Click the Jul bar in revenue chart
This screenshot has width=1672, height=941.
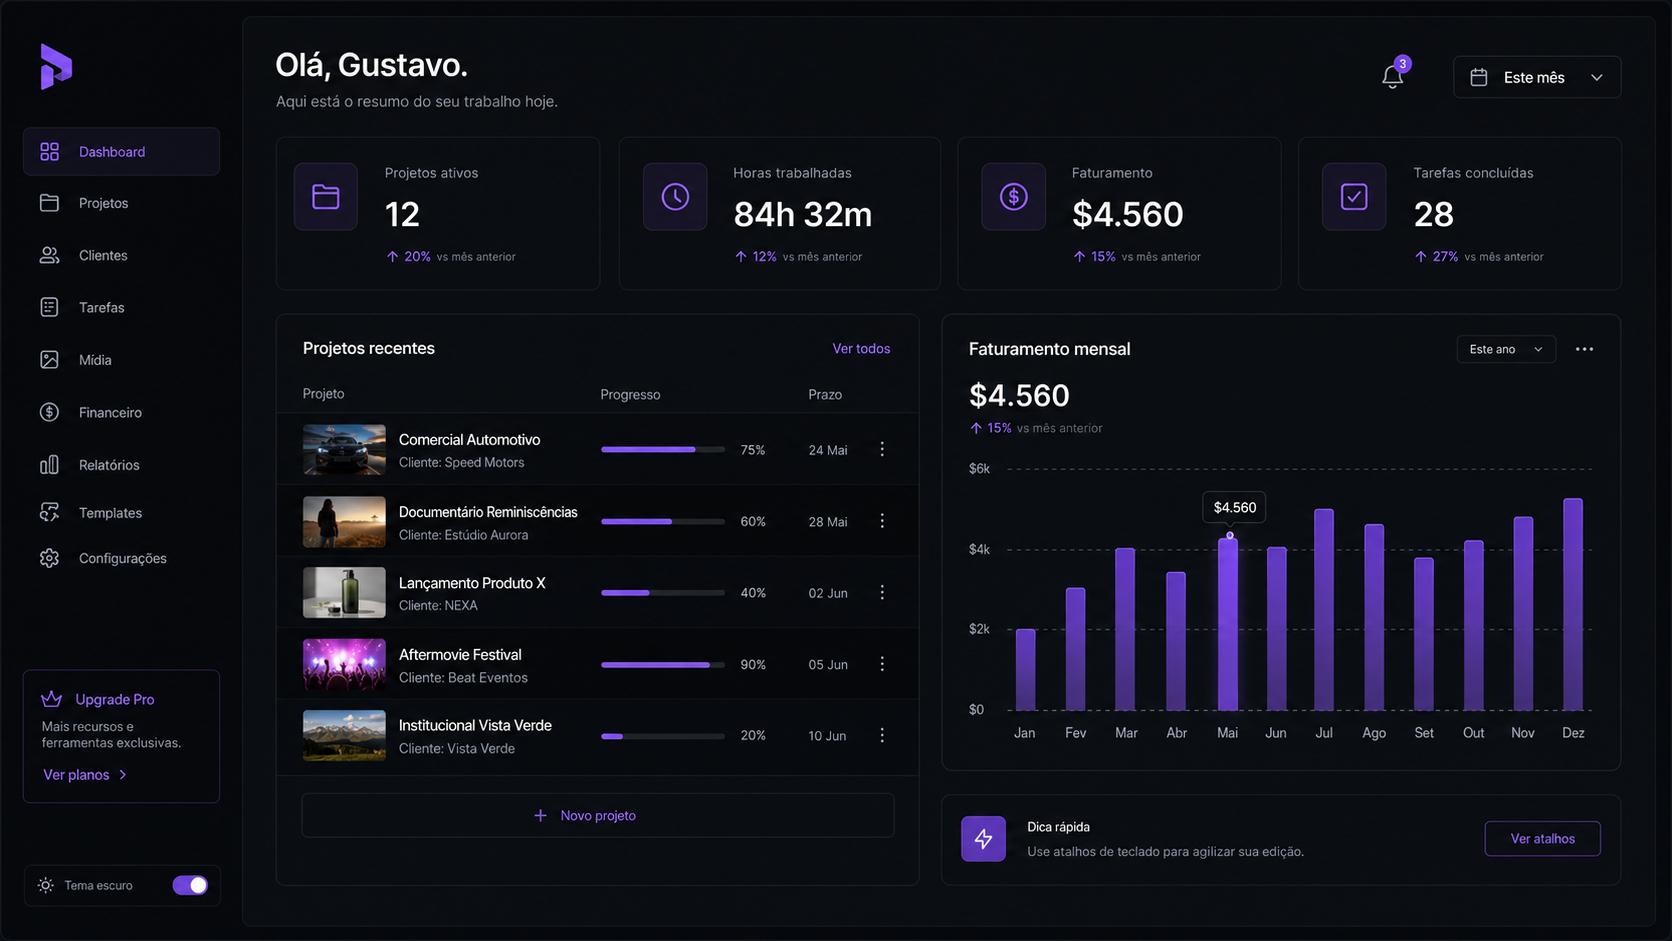[1324, 610]
